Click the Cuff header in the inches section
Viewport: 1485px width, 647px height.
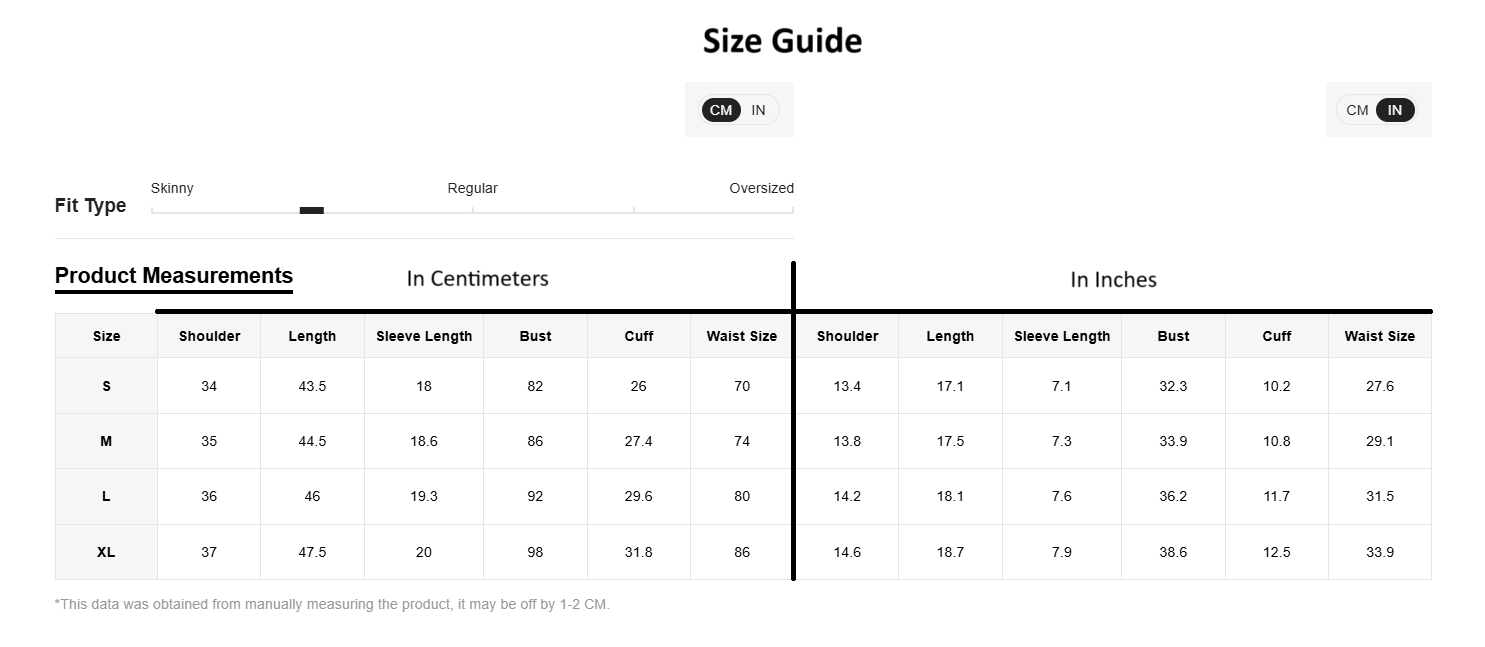tap(1276, 336)
